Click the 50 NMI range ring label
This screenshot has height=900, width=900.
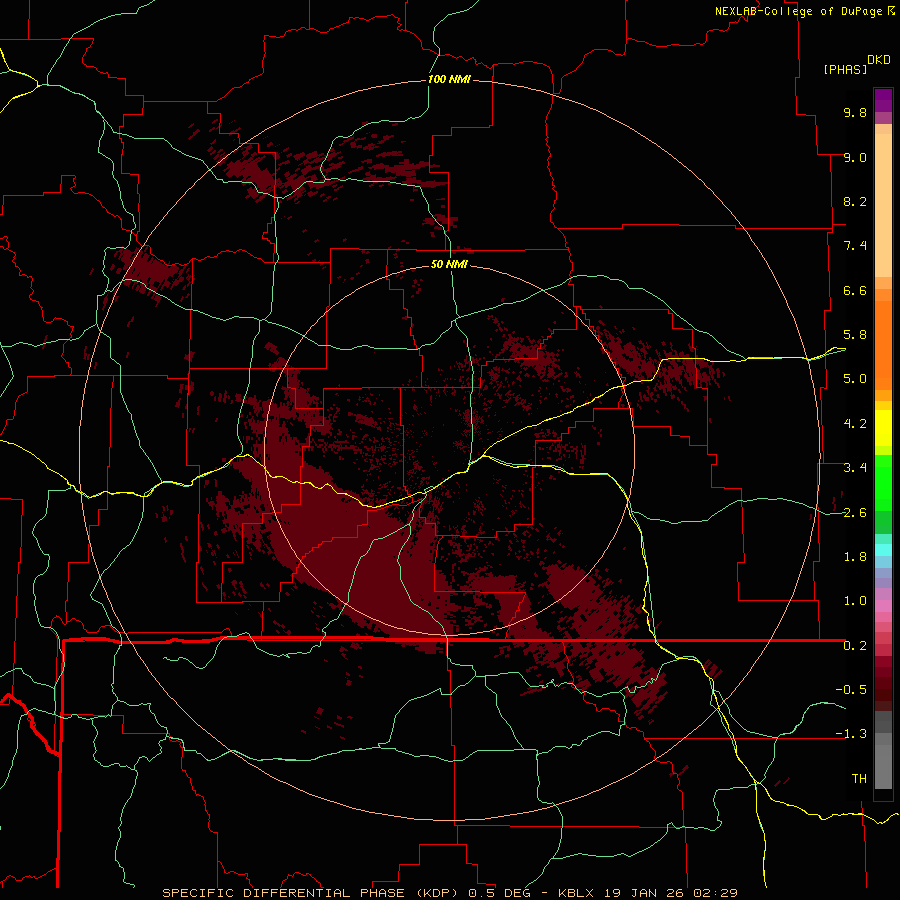pyautogui.click(x=449, y=264)
